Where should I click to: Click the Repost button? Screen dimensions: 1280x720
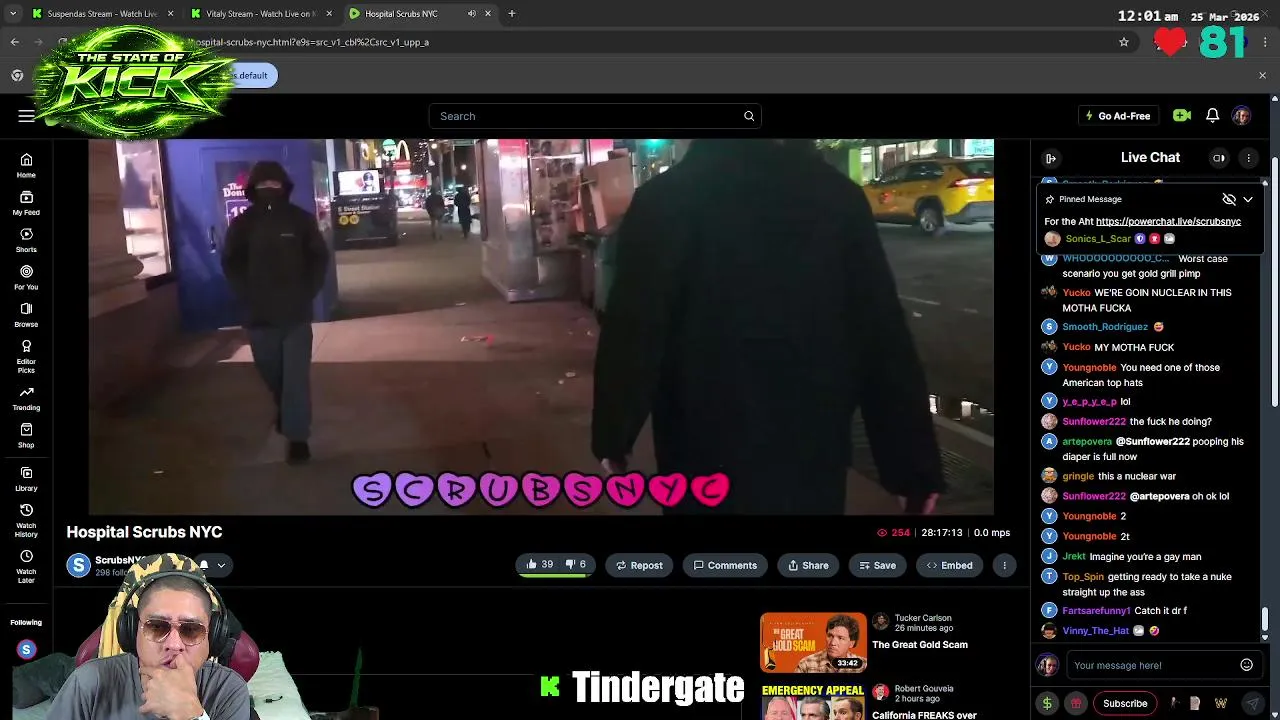639,565
